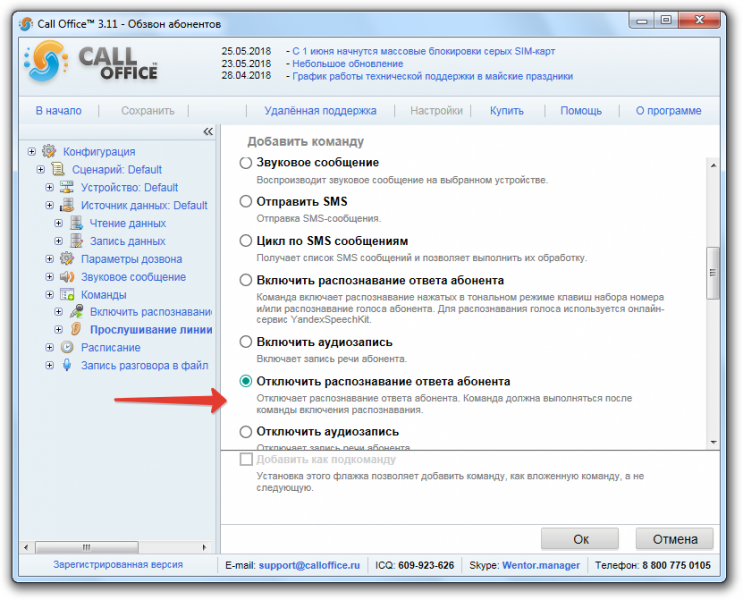Expand the Команды tree node

tap(49, 294)
